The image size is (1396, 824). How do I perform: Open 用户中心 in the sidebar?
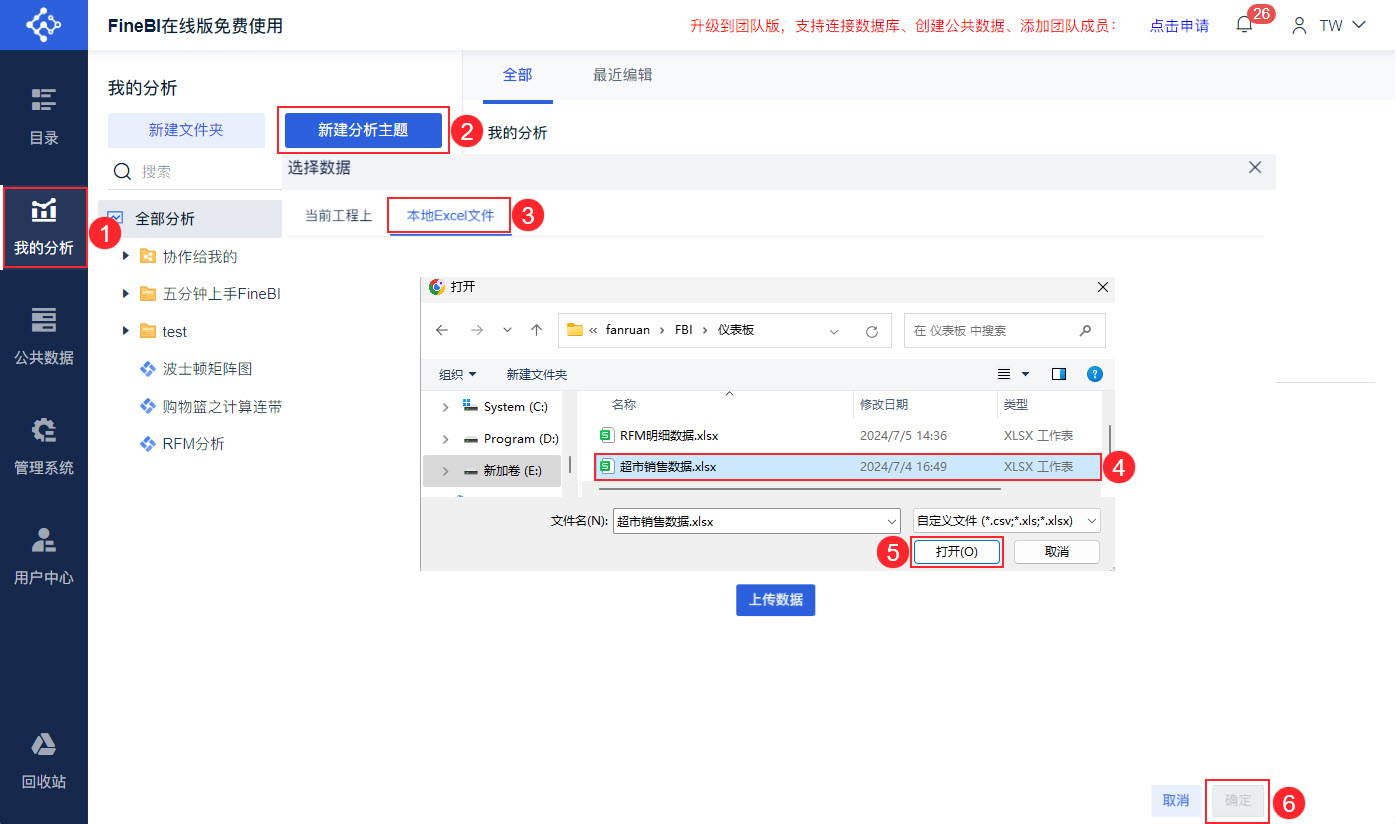pos(44,556)
